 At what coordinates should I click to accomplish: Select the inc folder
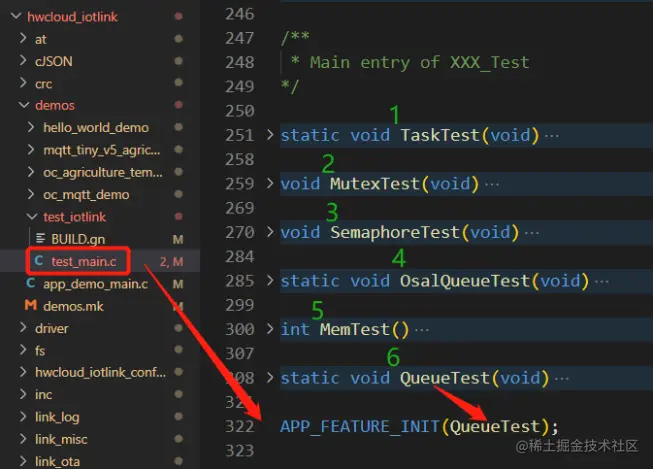click(43, 395)
